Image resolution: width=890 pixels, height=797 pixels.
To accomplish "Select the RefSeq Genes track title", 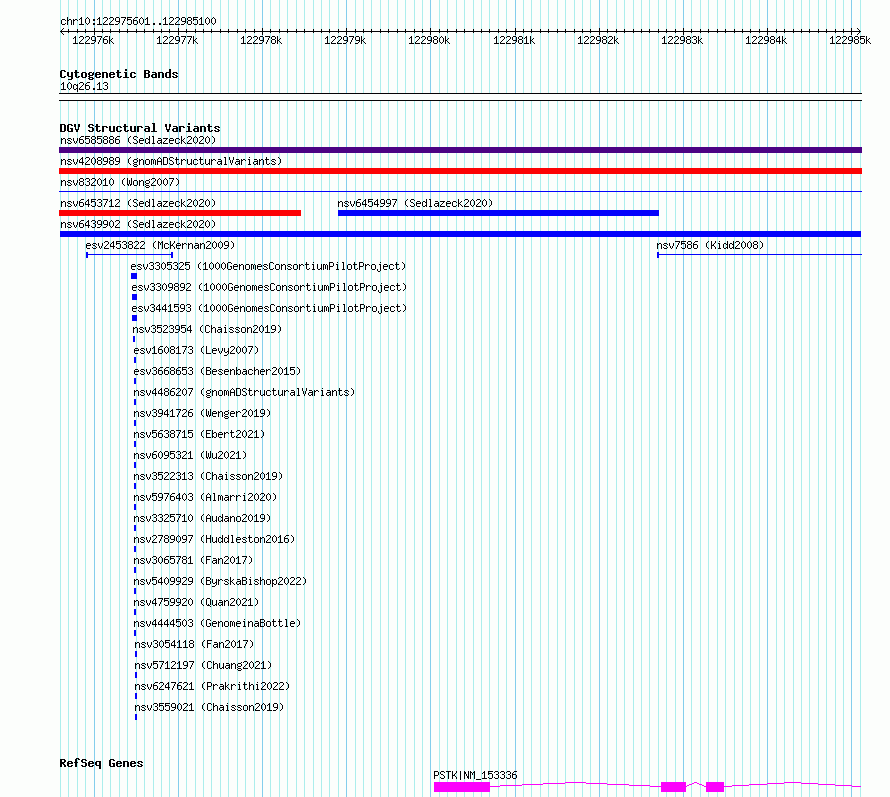I will pyautogui.click(x=101, y=763).
